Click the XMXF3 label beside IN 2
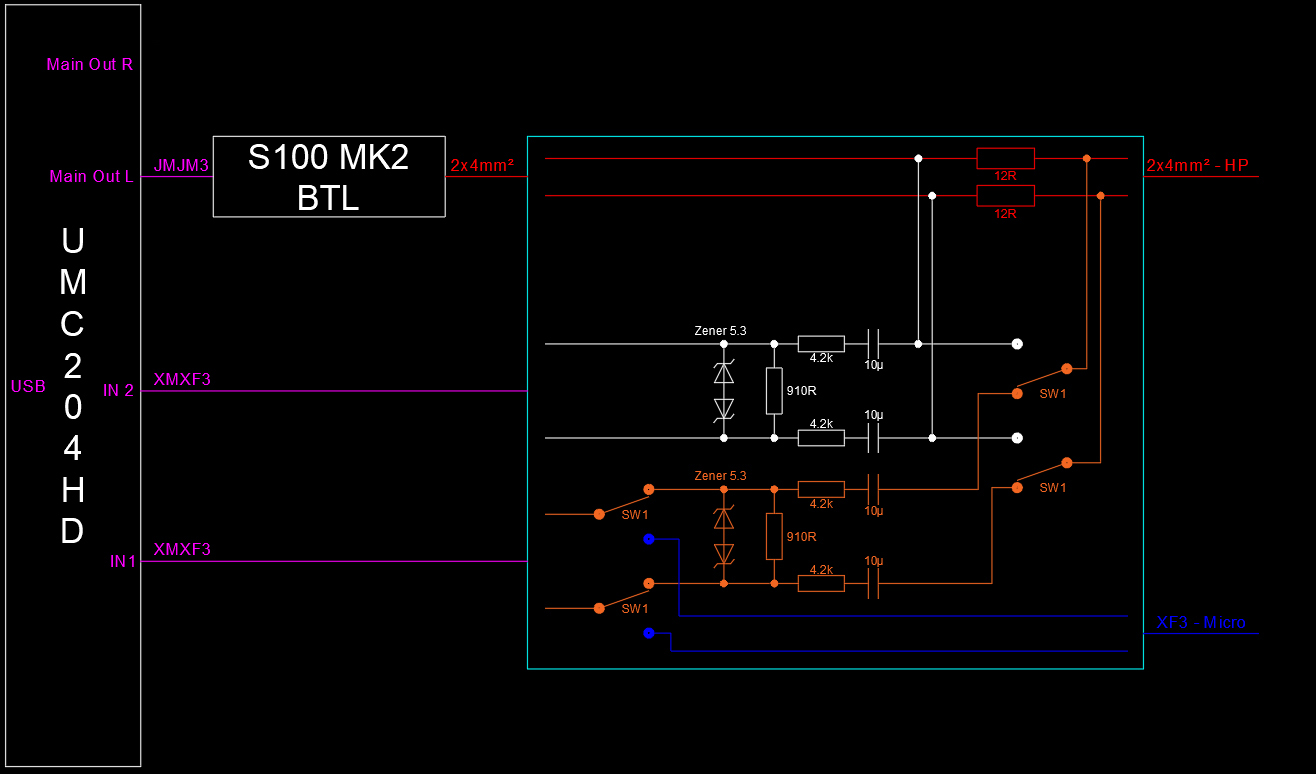This screenshot has width=1316, height=774. point(182,379)
